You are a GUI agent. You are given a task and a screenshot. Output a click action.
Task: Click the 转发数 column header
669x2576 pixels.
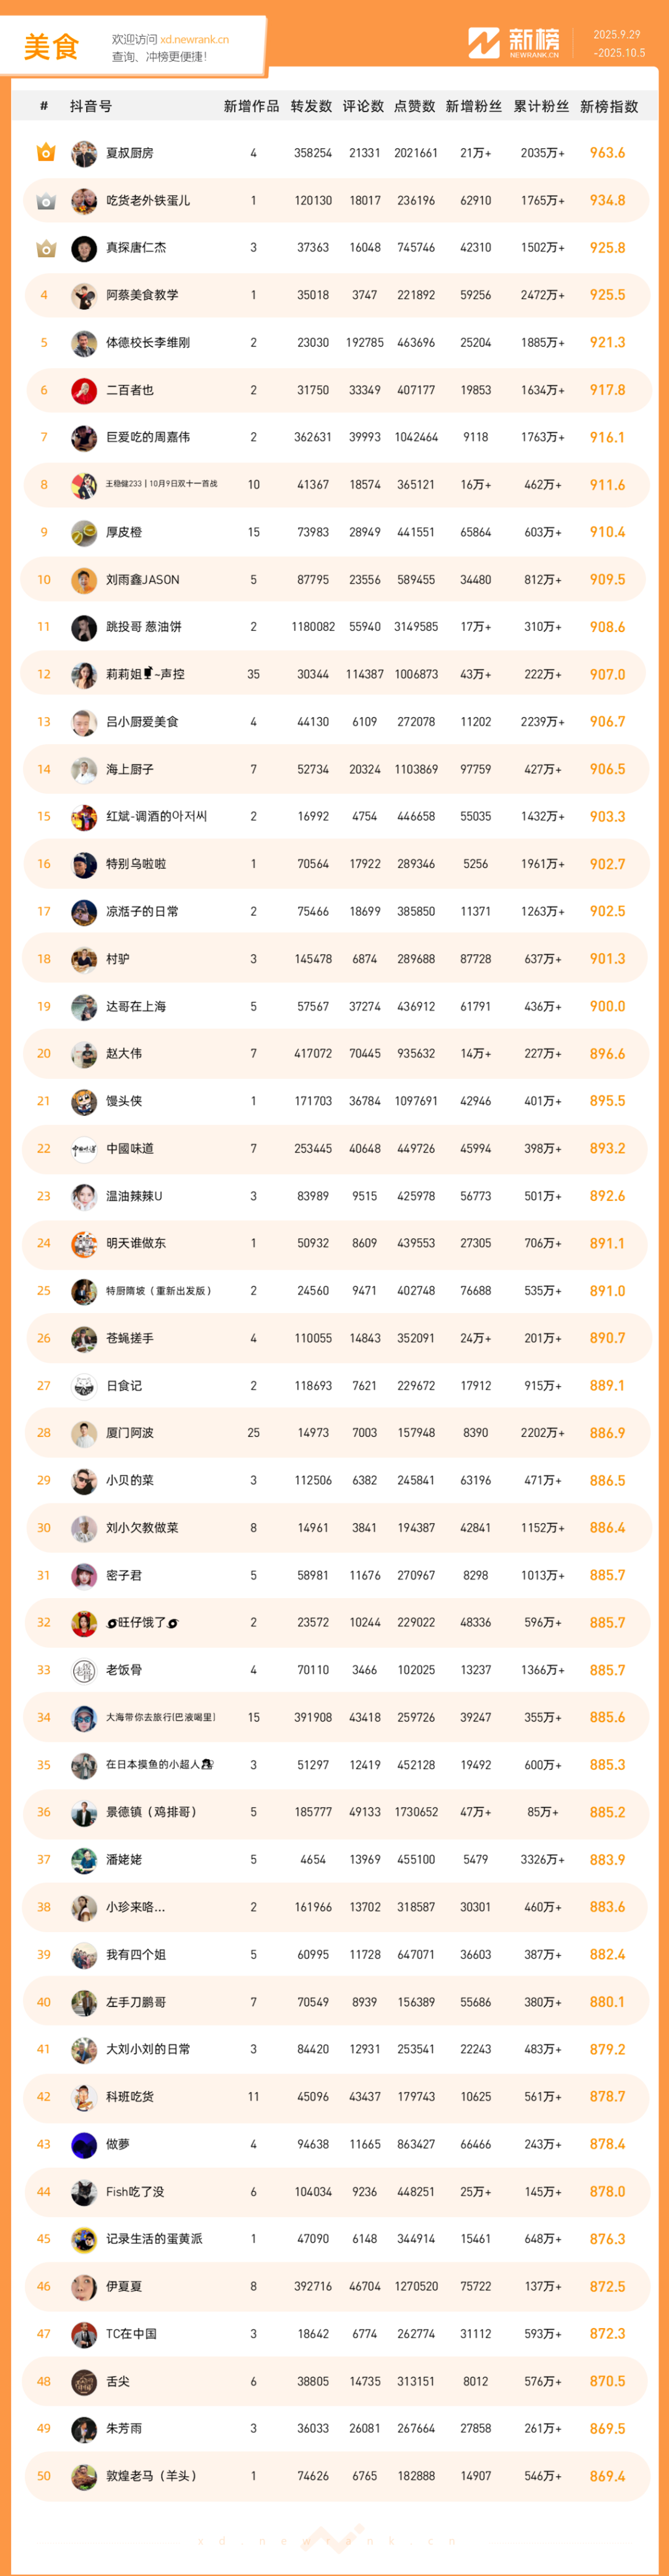[311, 106]
